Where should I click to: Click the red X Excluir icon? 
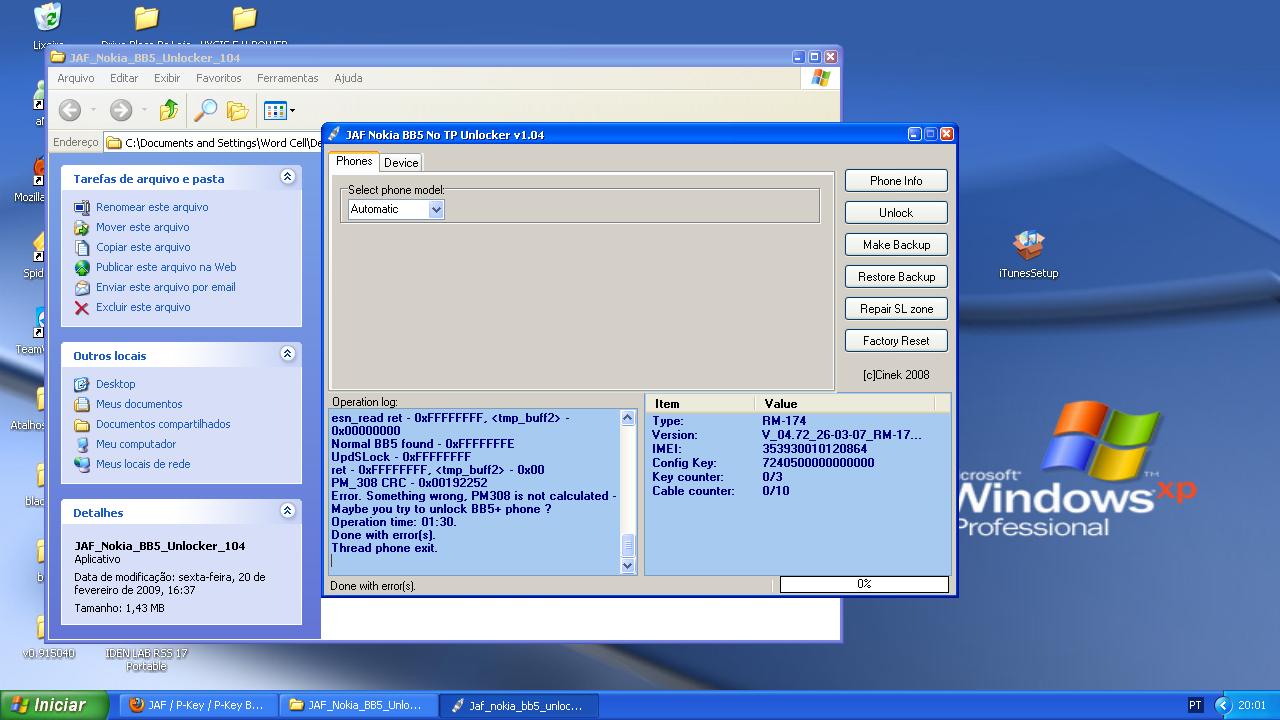click(x=82, y=308)
